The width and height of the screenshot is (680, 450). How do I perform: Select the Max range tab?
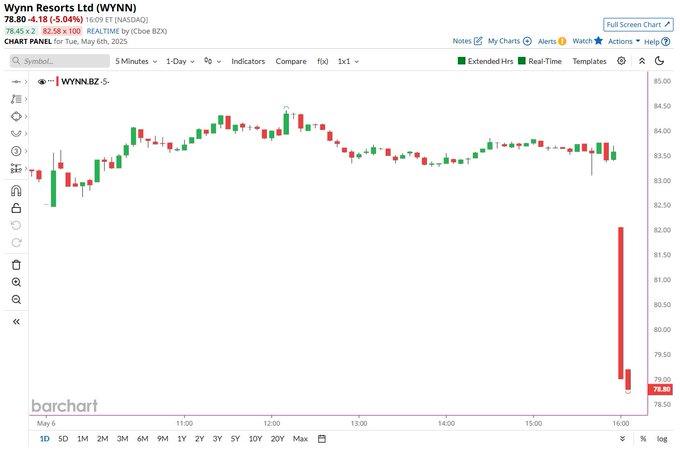300,439
